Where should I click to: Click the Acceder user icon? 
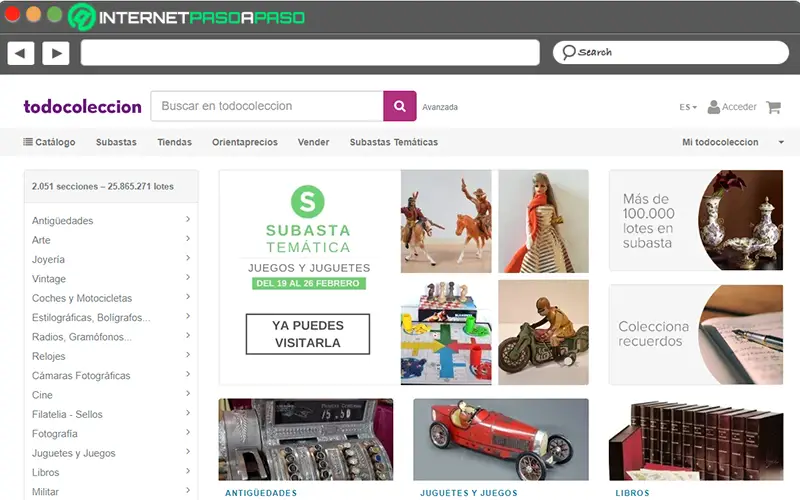(x=713, y=107)
